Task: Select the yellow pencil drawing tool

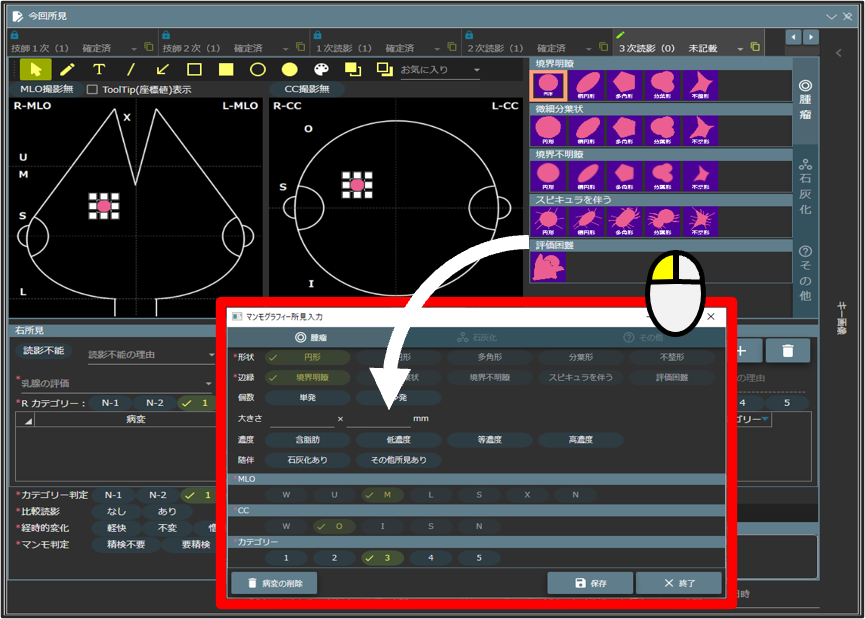Action: point(67,70)
